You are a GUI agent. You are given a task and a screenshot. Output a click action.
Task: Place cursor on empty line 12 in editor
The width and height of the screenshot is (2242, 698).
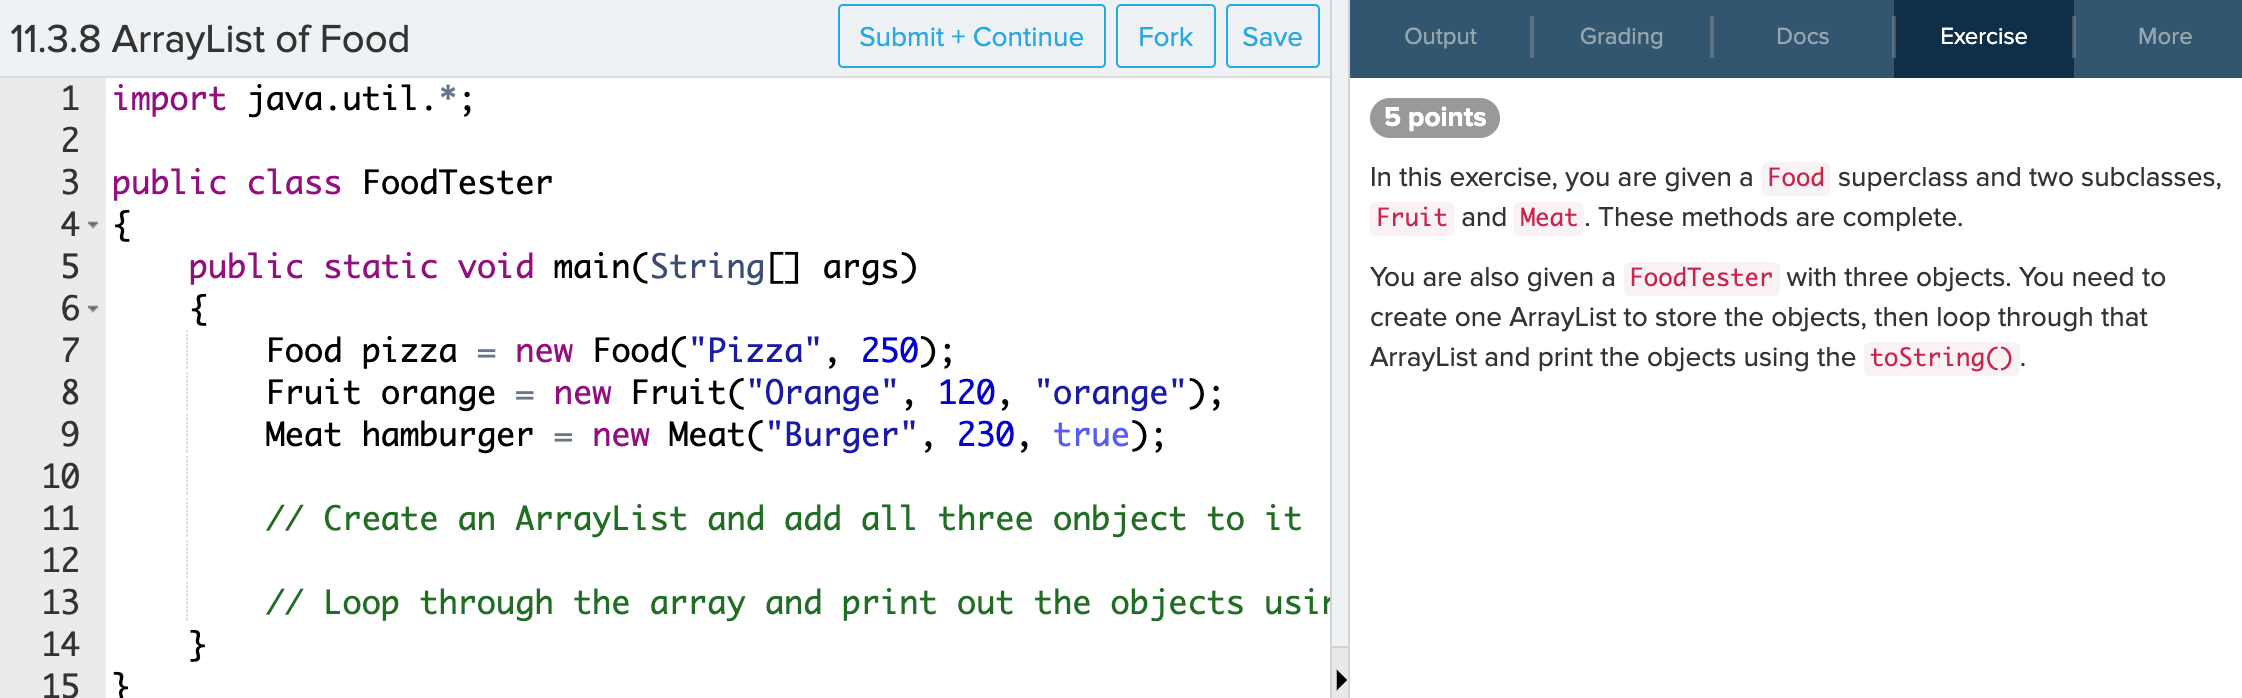700,560
